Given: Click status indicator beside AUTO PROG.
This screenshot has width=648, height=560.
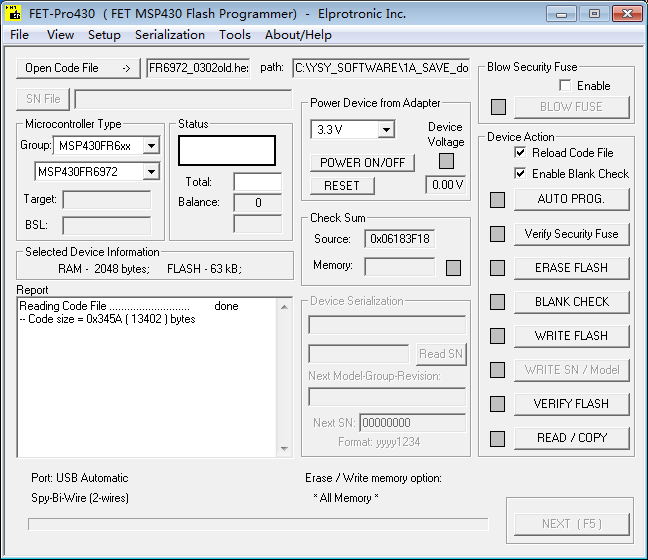Looking at the screenshot, I should [497, 200].
